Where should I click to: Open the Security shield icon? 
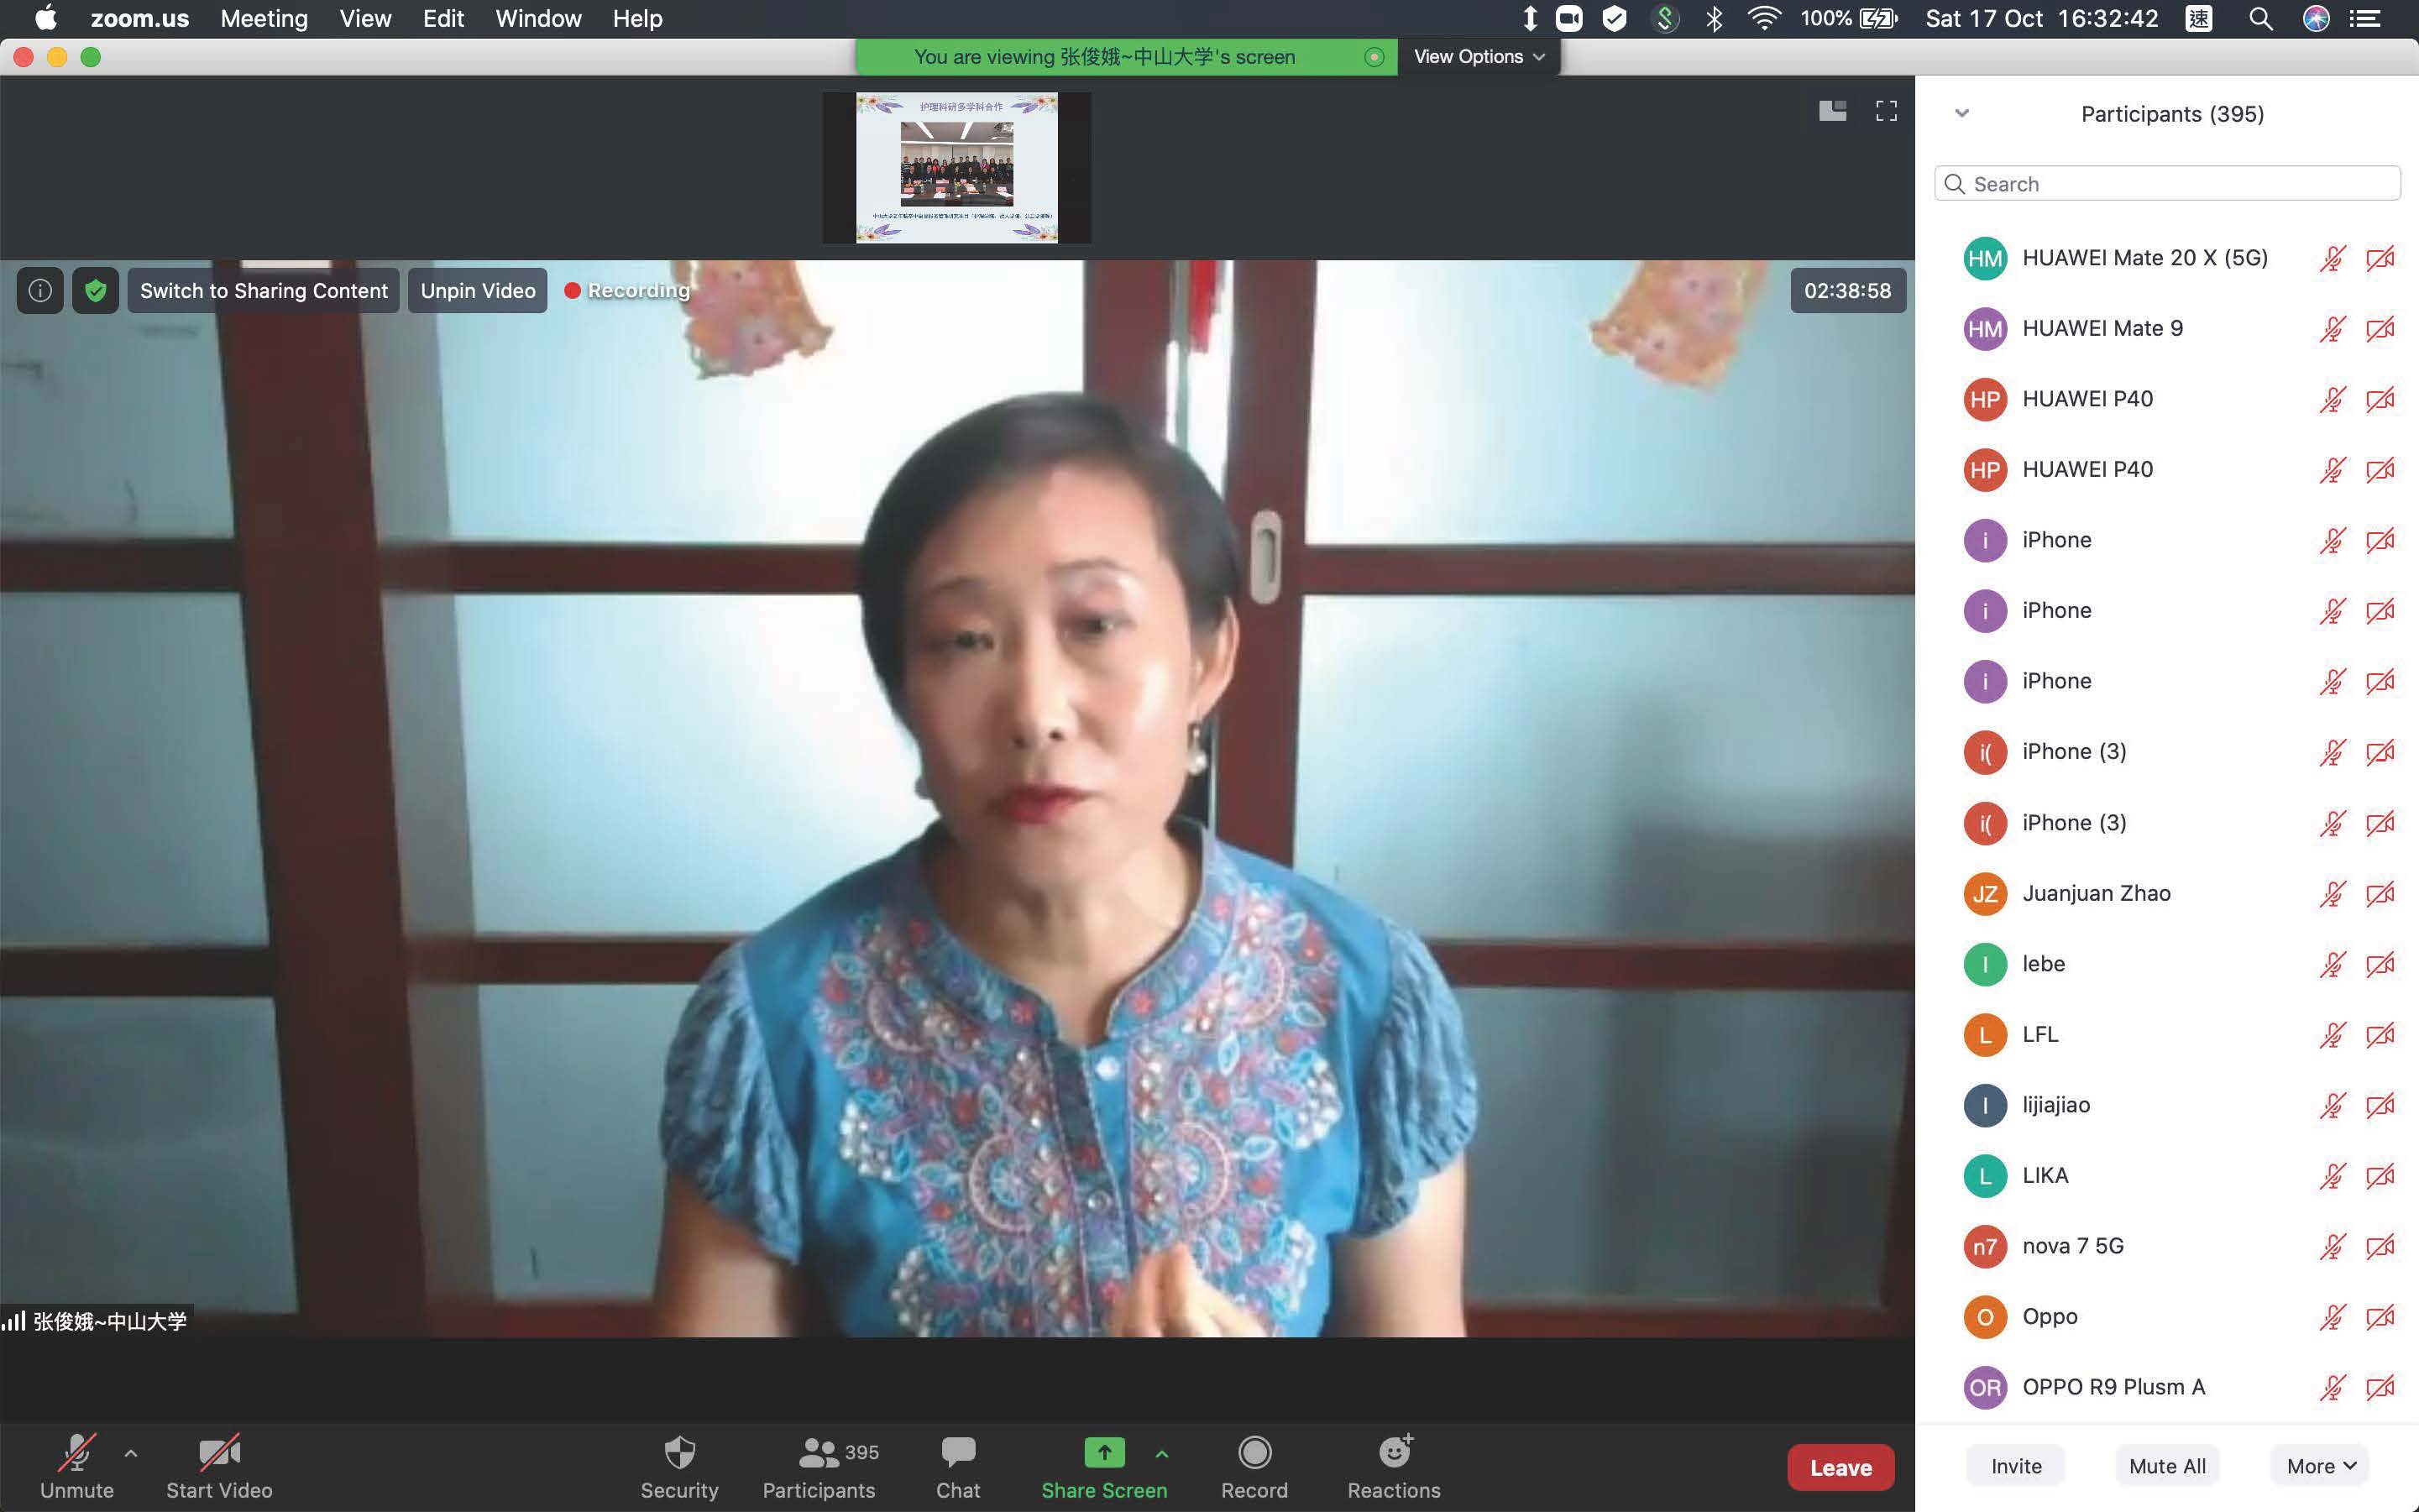point(679,1453)
